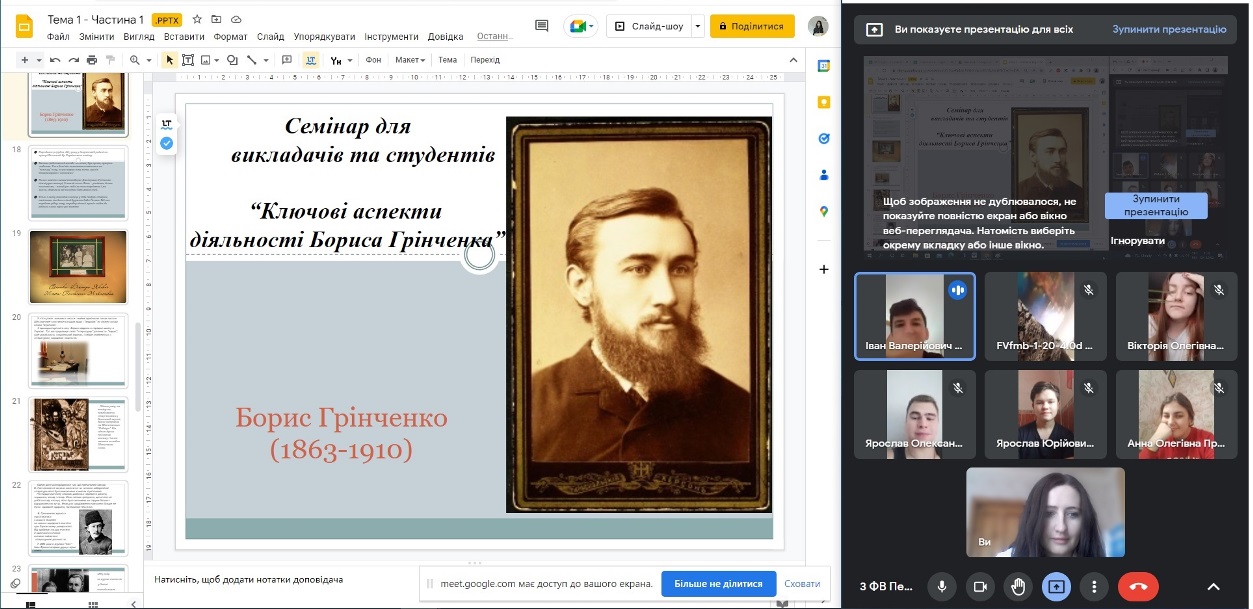The height and width of the screenshot is (609, 1253).
Task: Toggle the microphone in Meet
Action: coord(941,587)
